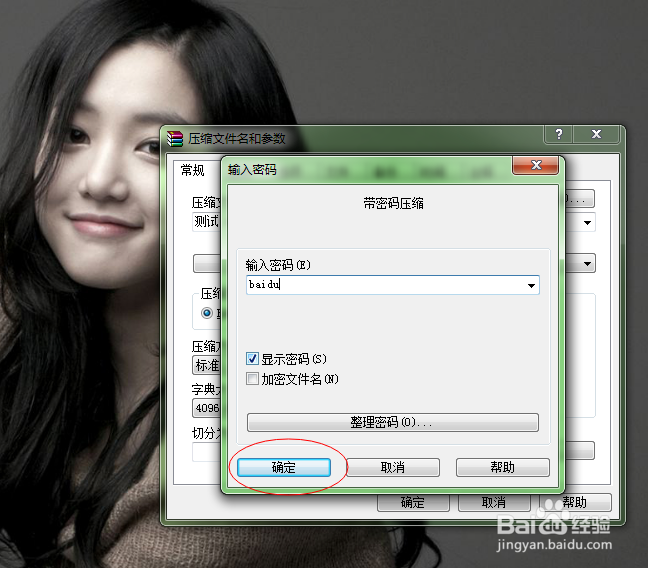Image resolution: width=648 pixels, height=568 pixels.
Task: Click 确定 in the 输入密码 dialog
Action: tap(284, 468)
